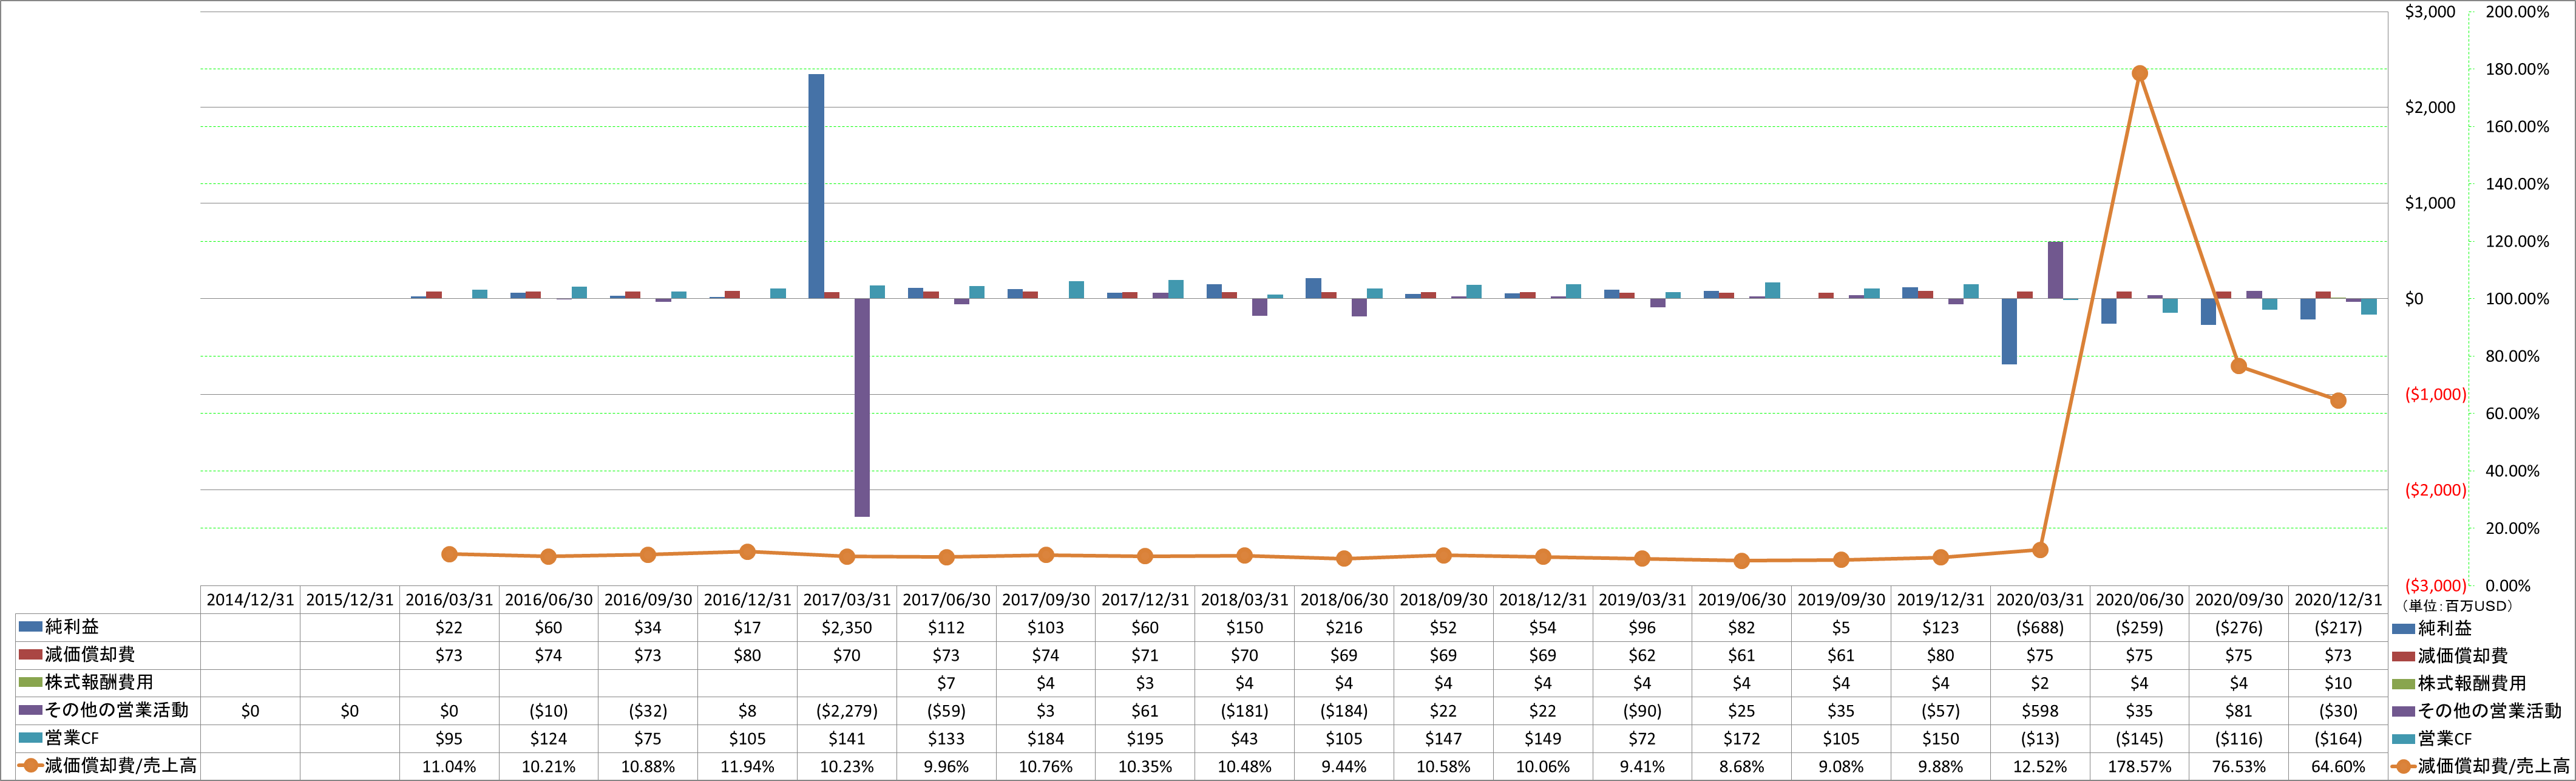Click the 2020/06/30 date column header
The height and width of the screenshot is (781, 2576).
click(2139, 600)
